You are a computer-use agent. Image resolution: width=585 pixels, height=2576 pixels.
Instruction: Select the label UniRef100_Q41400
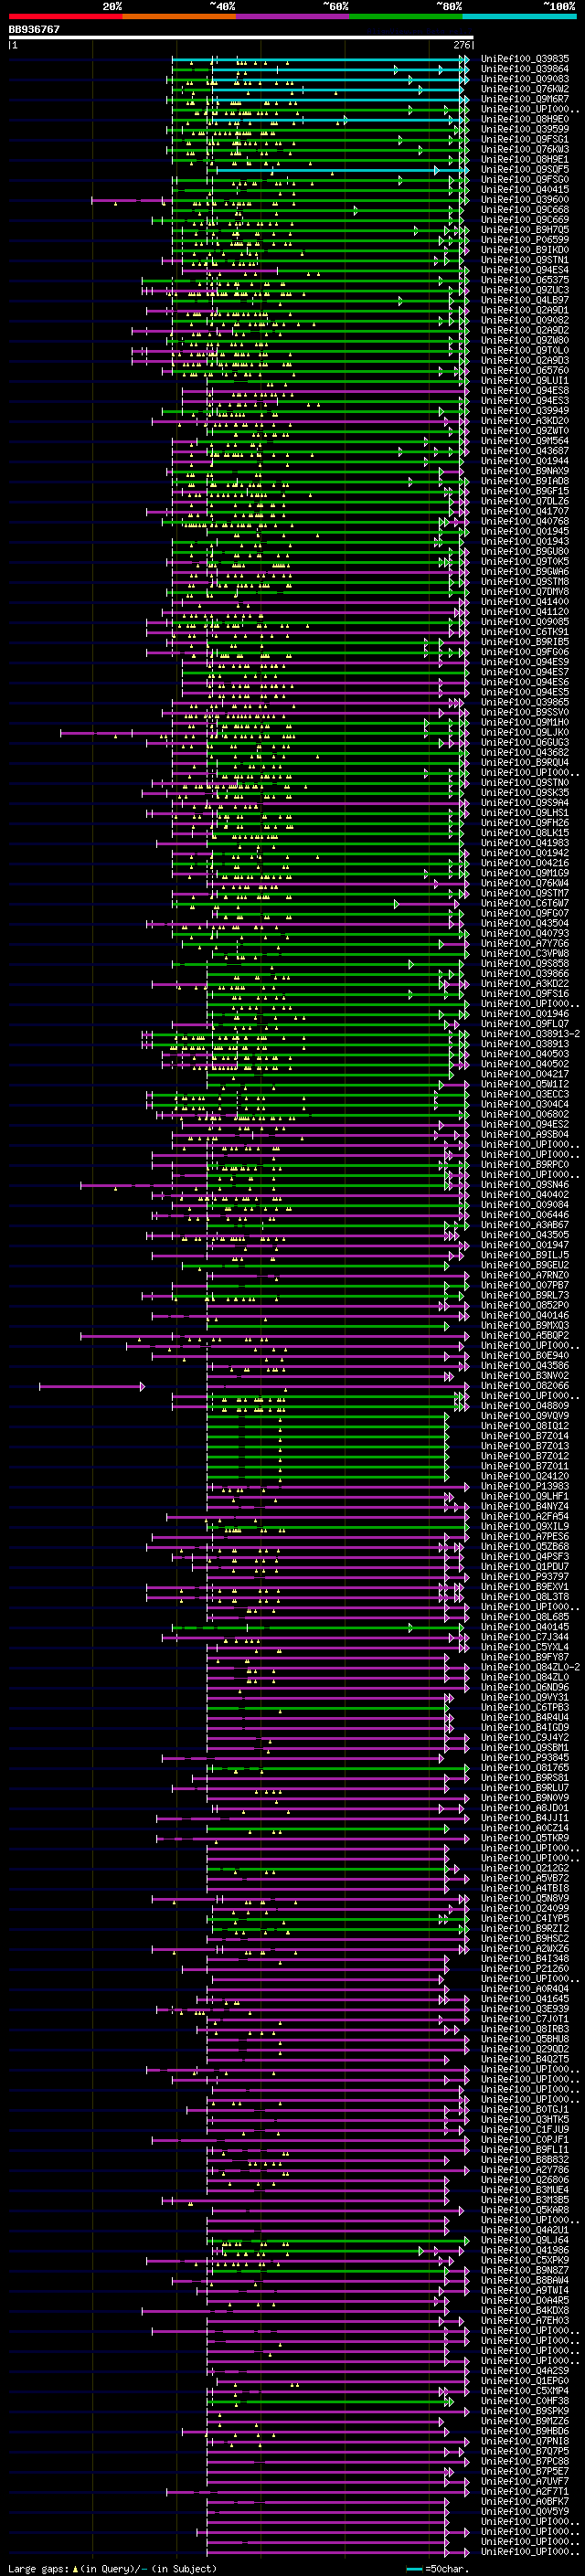pos(525,601)
